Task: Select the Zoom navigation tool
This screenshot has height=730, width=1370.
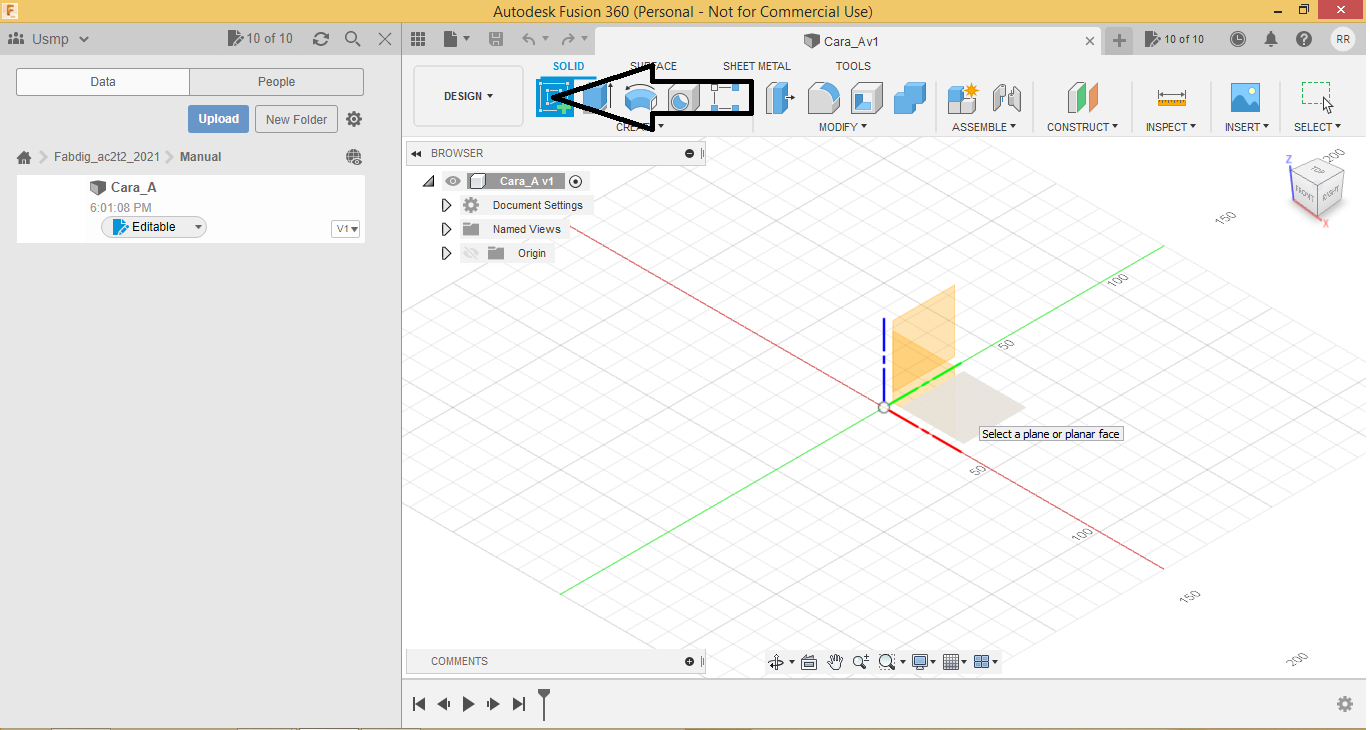Action: coord(860,662)
